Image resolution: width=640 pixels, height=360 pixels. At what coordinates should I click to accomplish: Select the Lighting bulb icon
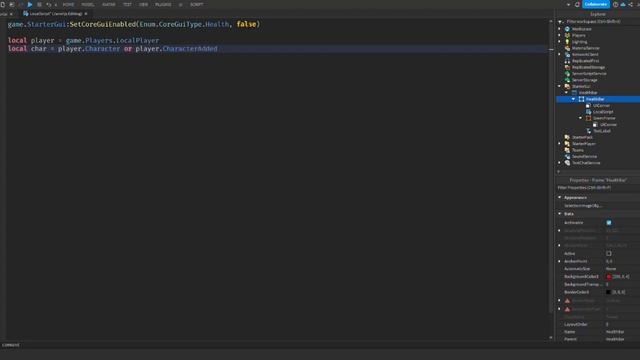(567, 42)
